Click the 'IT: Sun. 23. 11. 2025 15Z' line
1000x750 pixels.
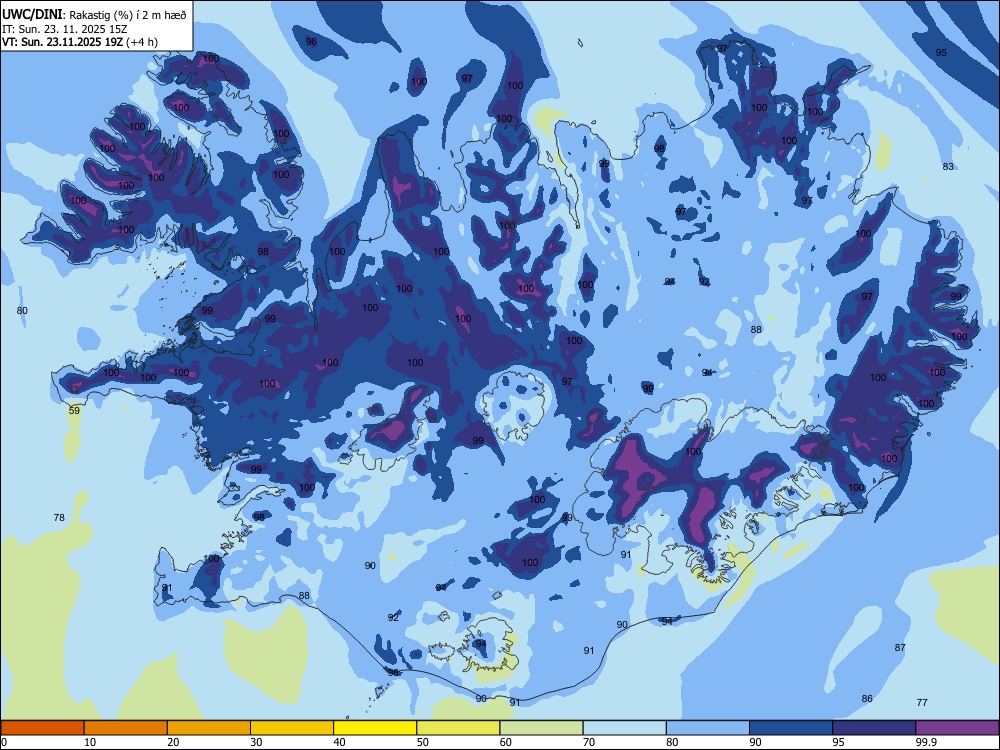(x=64, y=29)
